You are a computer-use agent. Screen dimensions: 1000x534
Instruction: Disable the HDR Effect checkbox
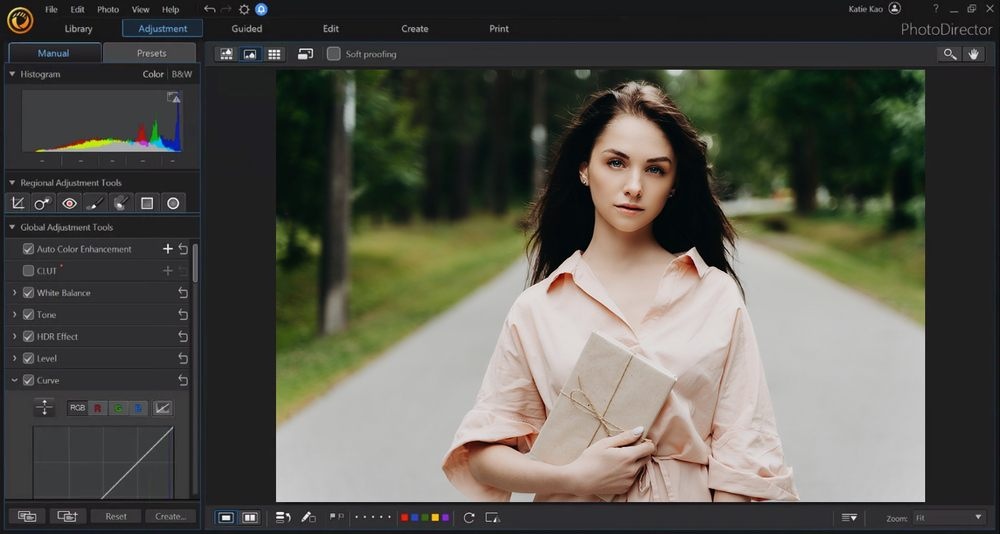(28, 337)
